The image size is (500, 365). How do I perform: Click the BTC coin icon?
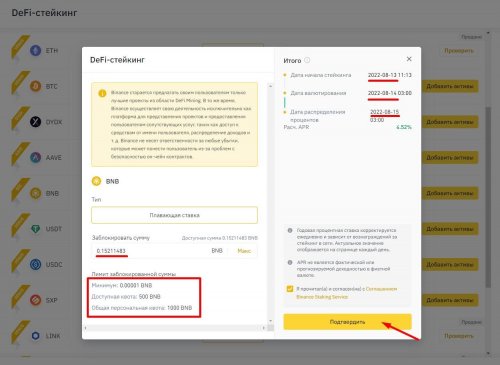pos(35,86)
